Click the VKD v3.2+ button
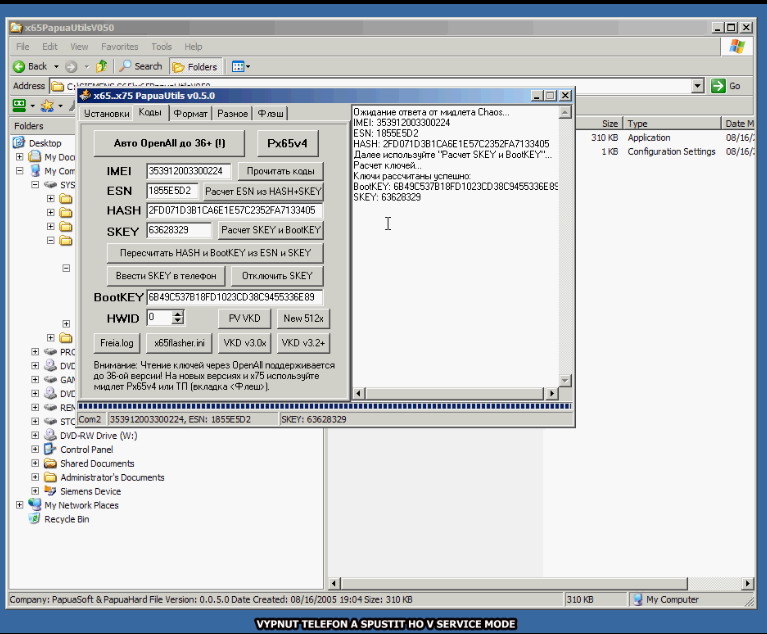767x634 pixels. (303, 343)
